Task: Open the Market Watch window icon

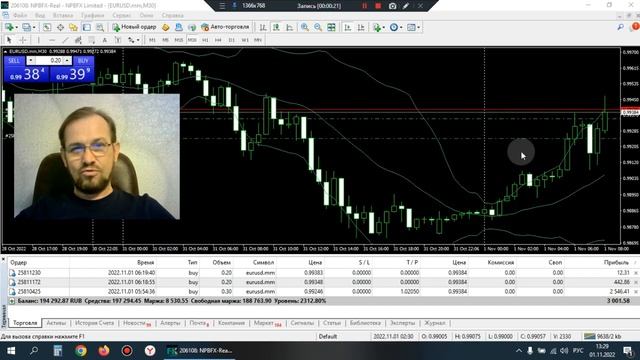Action: 47,27
